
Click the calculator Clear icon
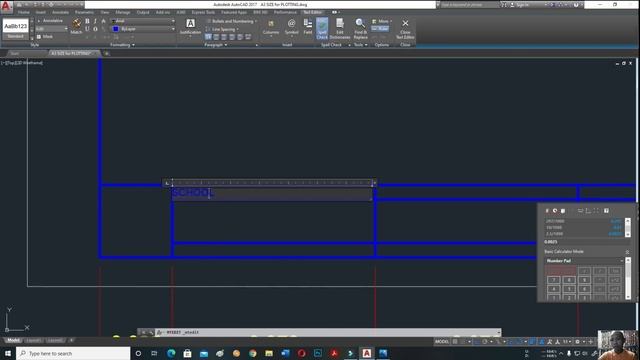pyautogui.click(x=547, y=211)
